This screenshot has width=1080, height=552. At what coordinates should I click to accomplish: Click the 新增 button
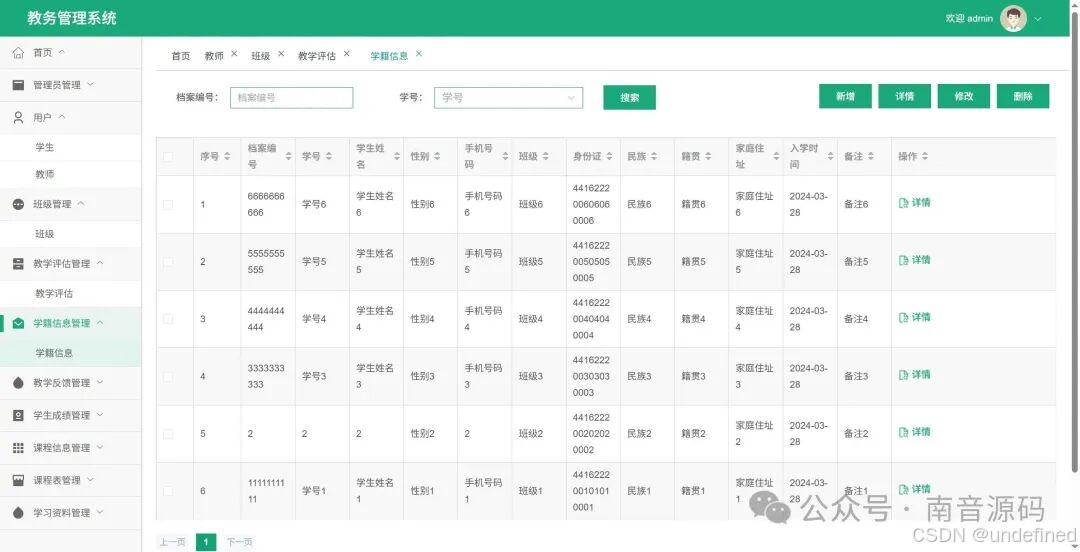tap(845, 96)
